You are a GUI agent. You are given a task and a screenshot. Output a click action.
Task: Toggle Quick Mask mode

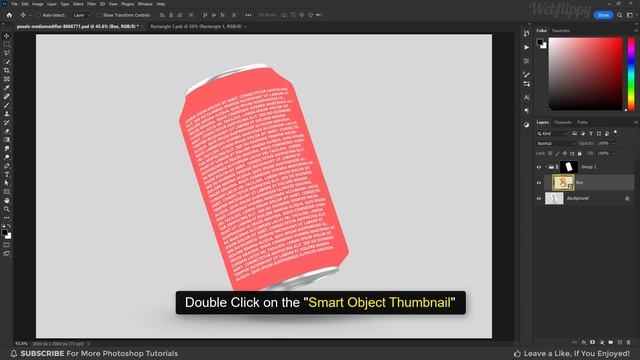point(7,245)
